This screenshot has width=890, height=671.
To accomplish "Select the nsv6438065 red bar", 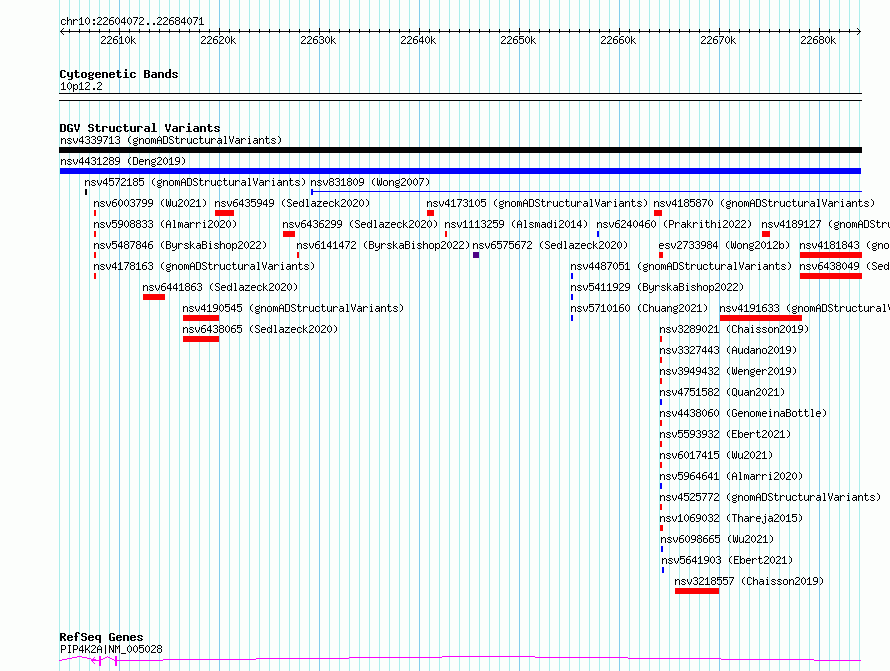I will pos(201,339).
